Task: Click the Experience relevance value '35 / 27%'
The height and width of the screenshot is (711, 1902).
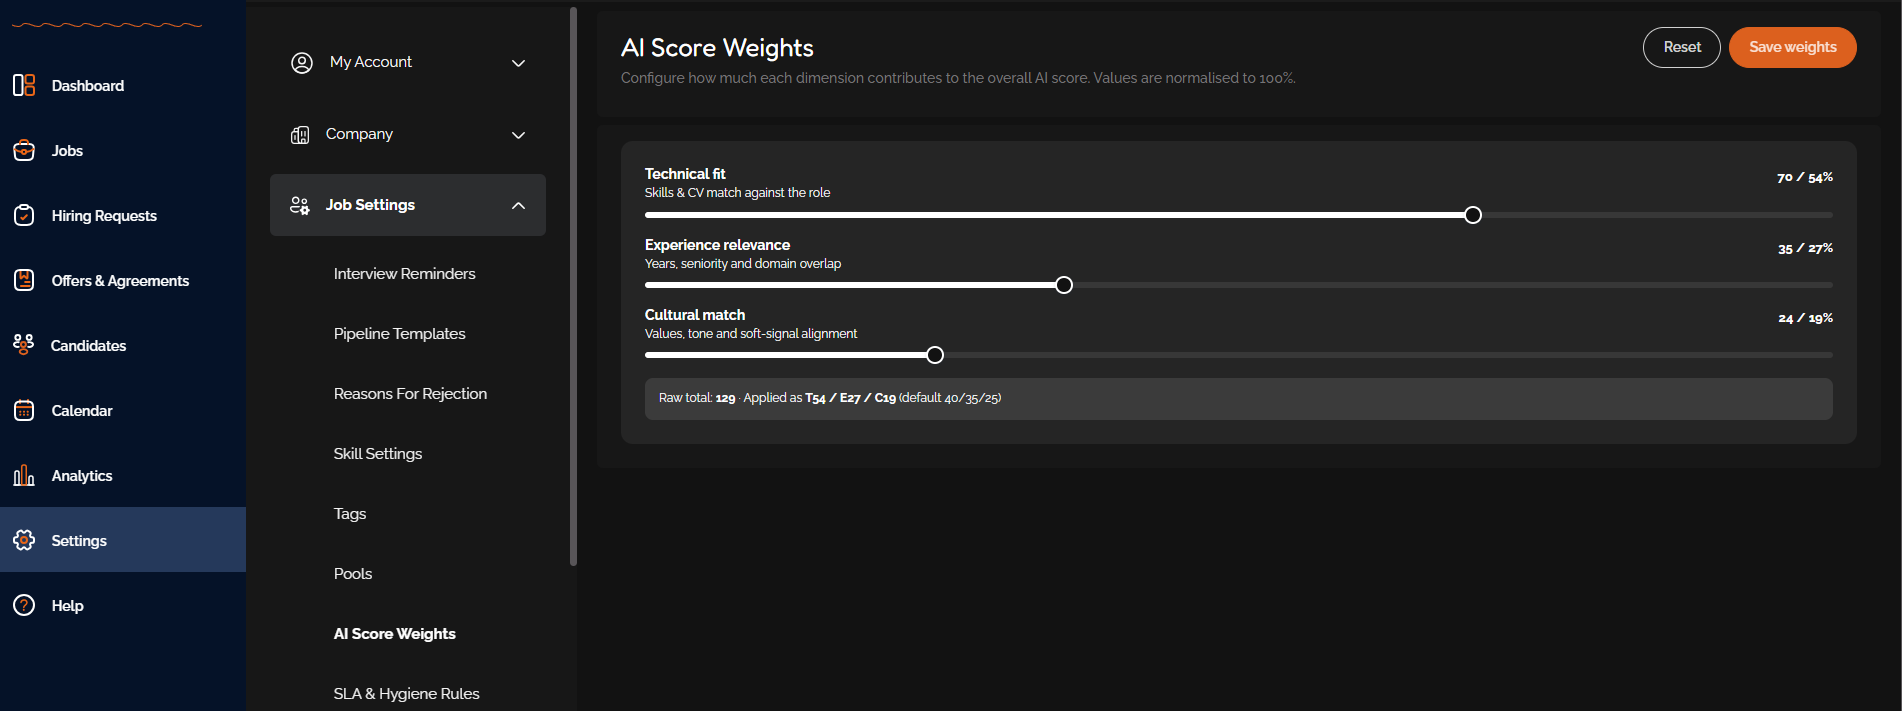Action: pos(1805,248)
